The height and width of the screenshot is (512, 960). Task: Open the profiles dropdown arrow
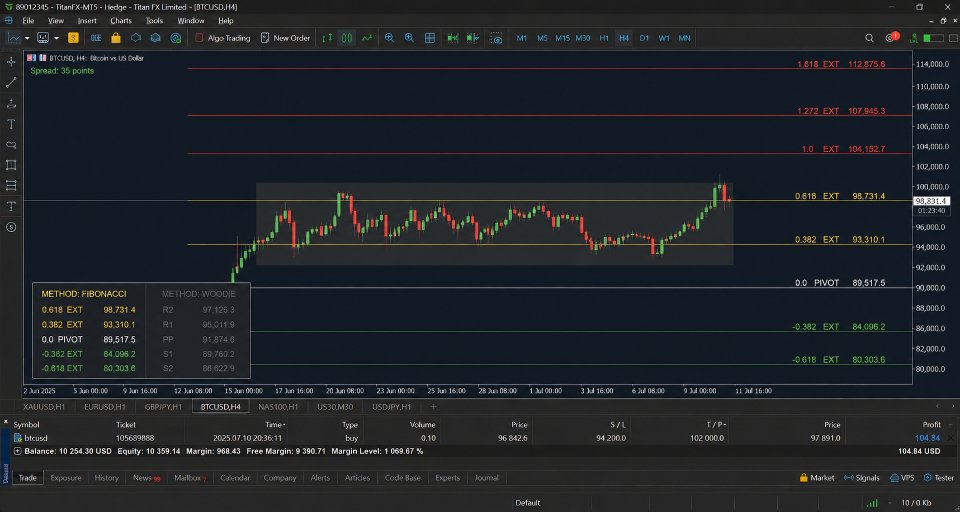56,38
